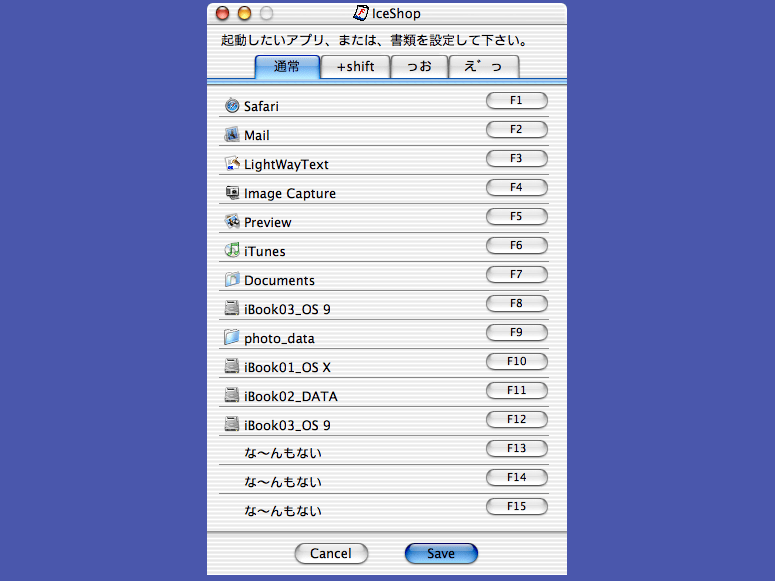The image size is (775, 581).
Task: Switch to the +shift tab
Action: click(x=355, y=67)
